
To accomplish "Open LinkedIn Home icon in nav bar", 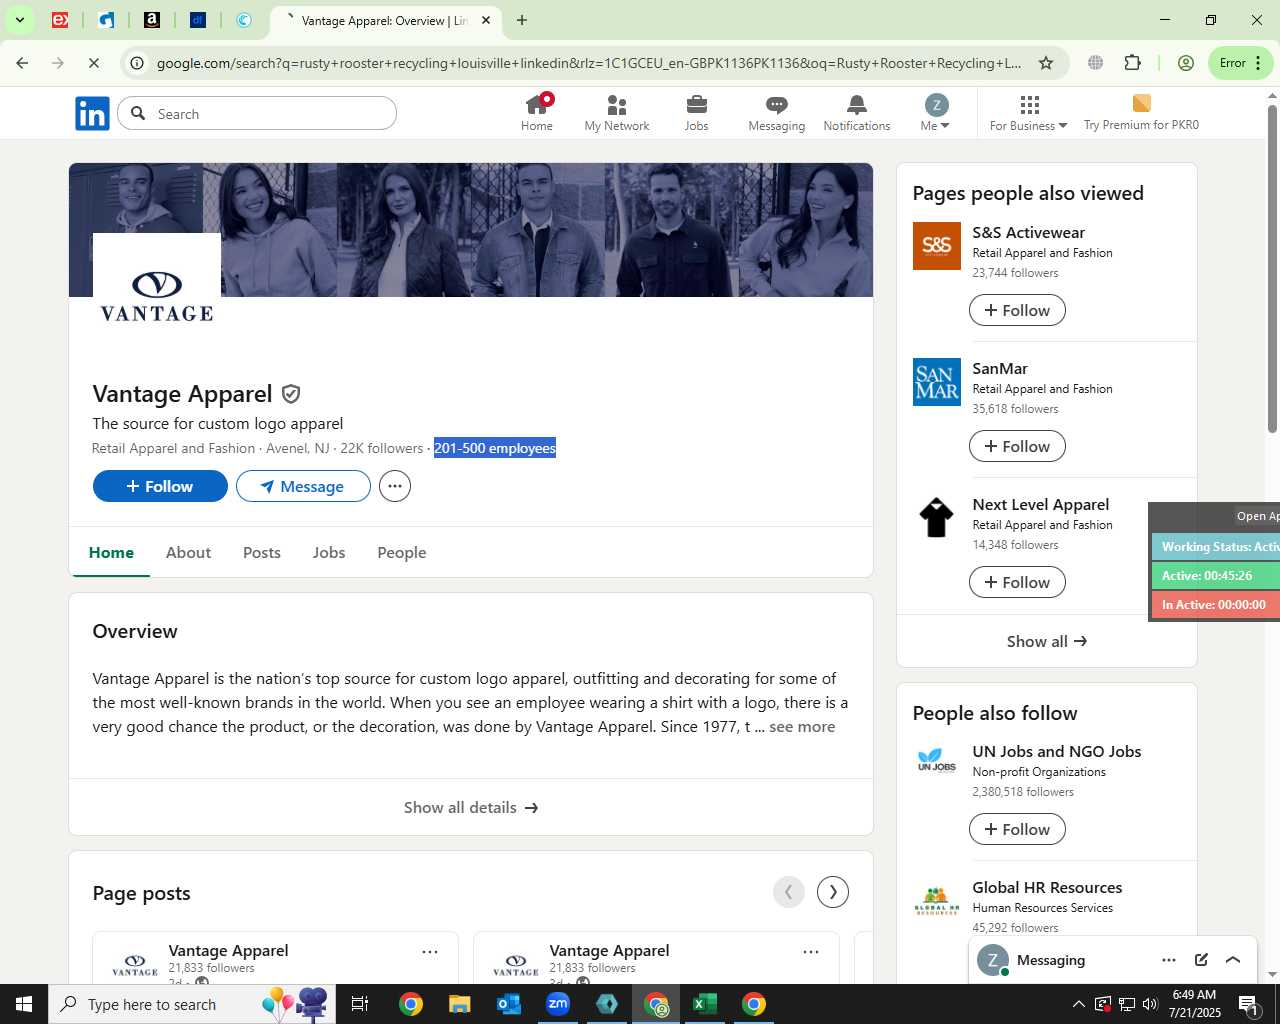I will coord(536,112).
